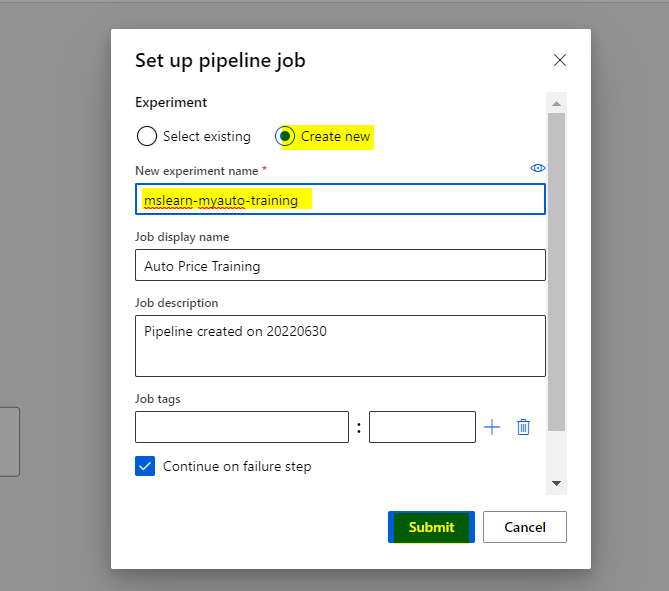Choose the Select existing experiment option
The image size is (669, 591).
point(147,136)
